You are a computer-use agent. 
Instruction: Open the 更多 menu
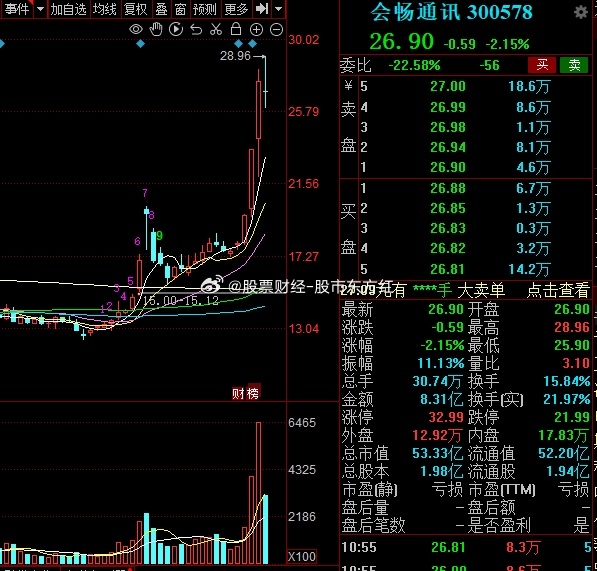click(x=236, y=9)
